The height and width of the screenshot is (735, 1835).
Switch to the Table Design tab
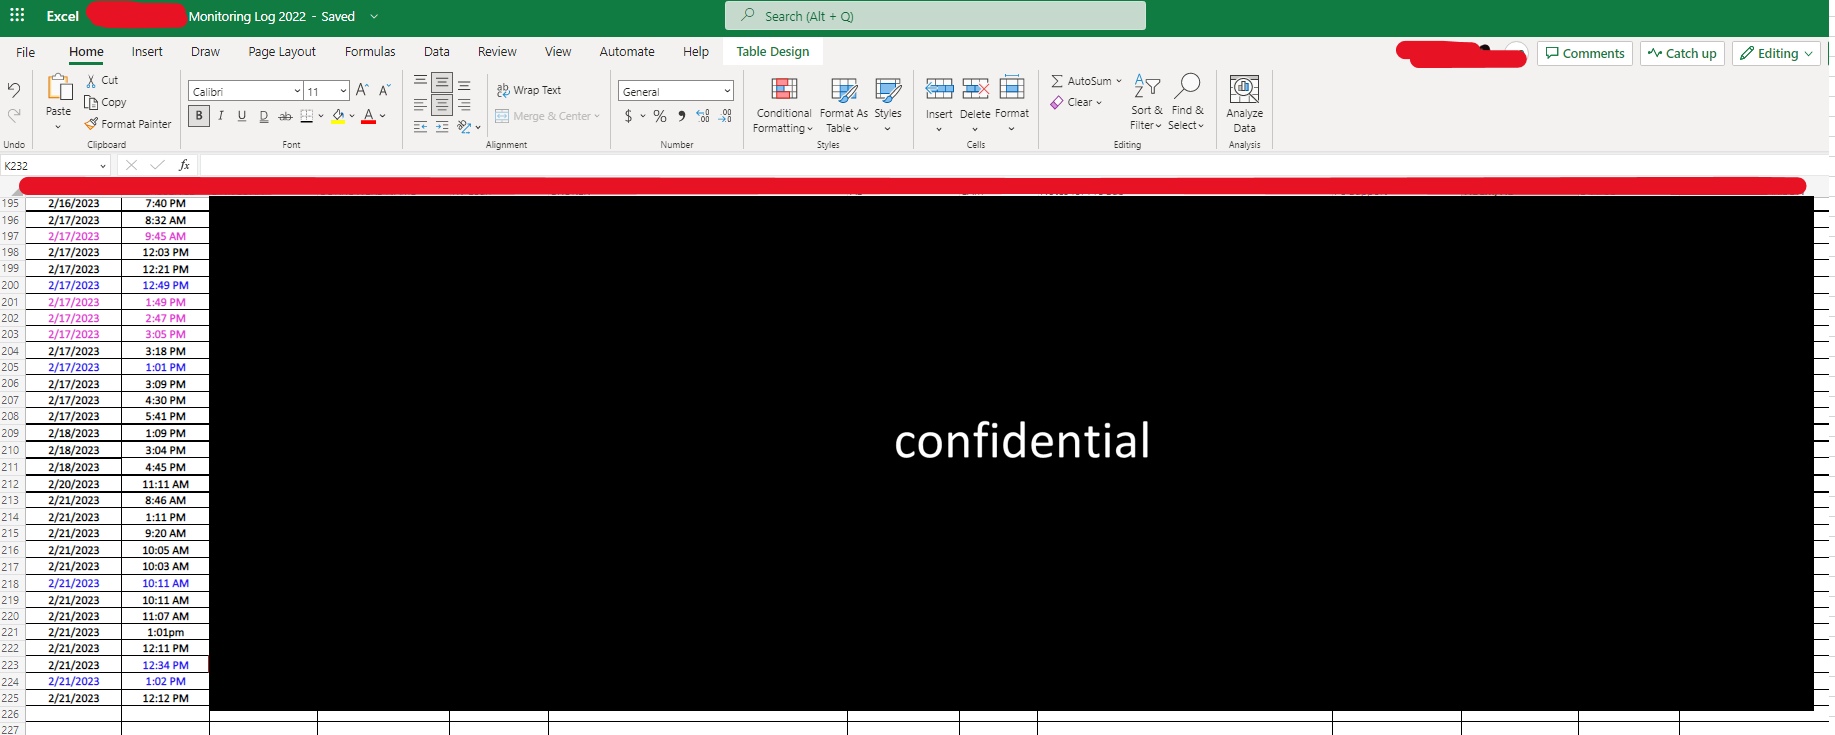pyautogui.click(x=773, y=52)
